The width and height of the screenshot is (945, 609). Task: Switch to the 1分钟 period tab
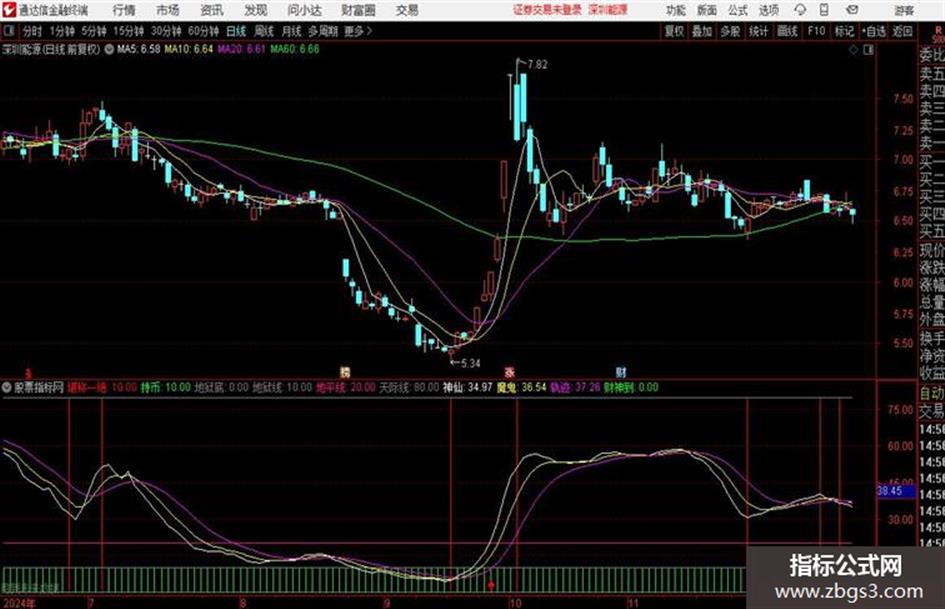coord(61,31)
